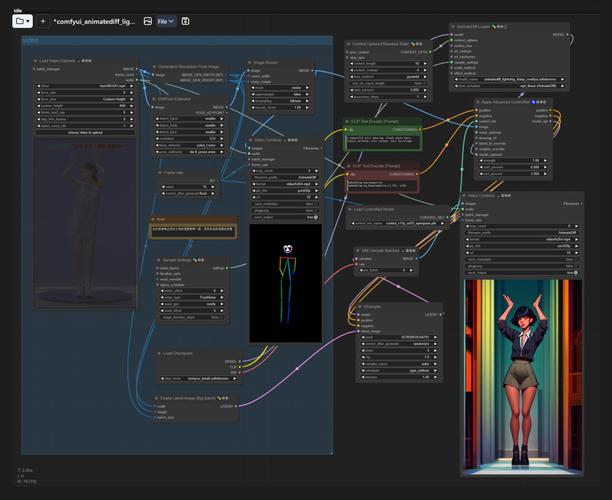Click the image icon beside the workflow name

pos(148,21)
